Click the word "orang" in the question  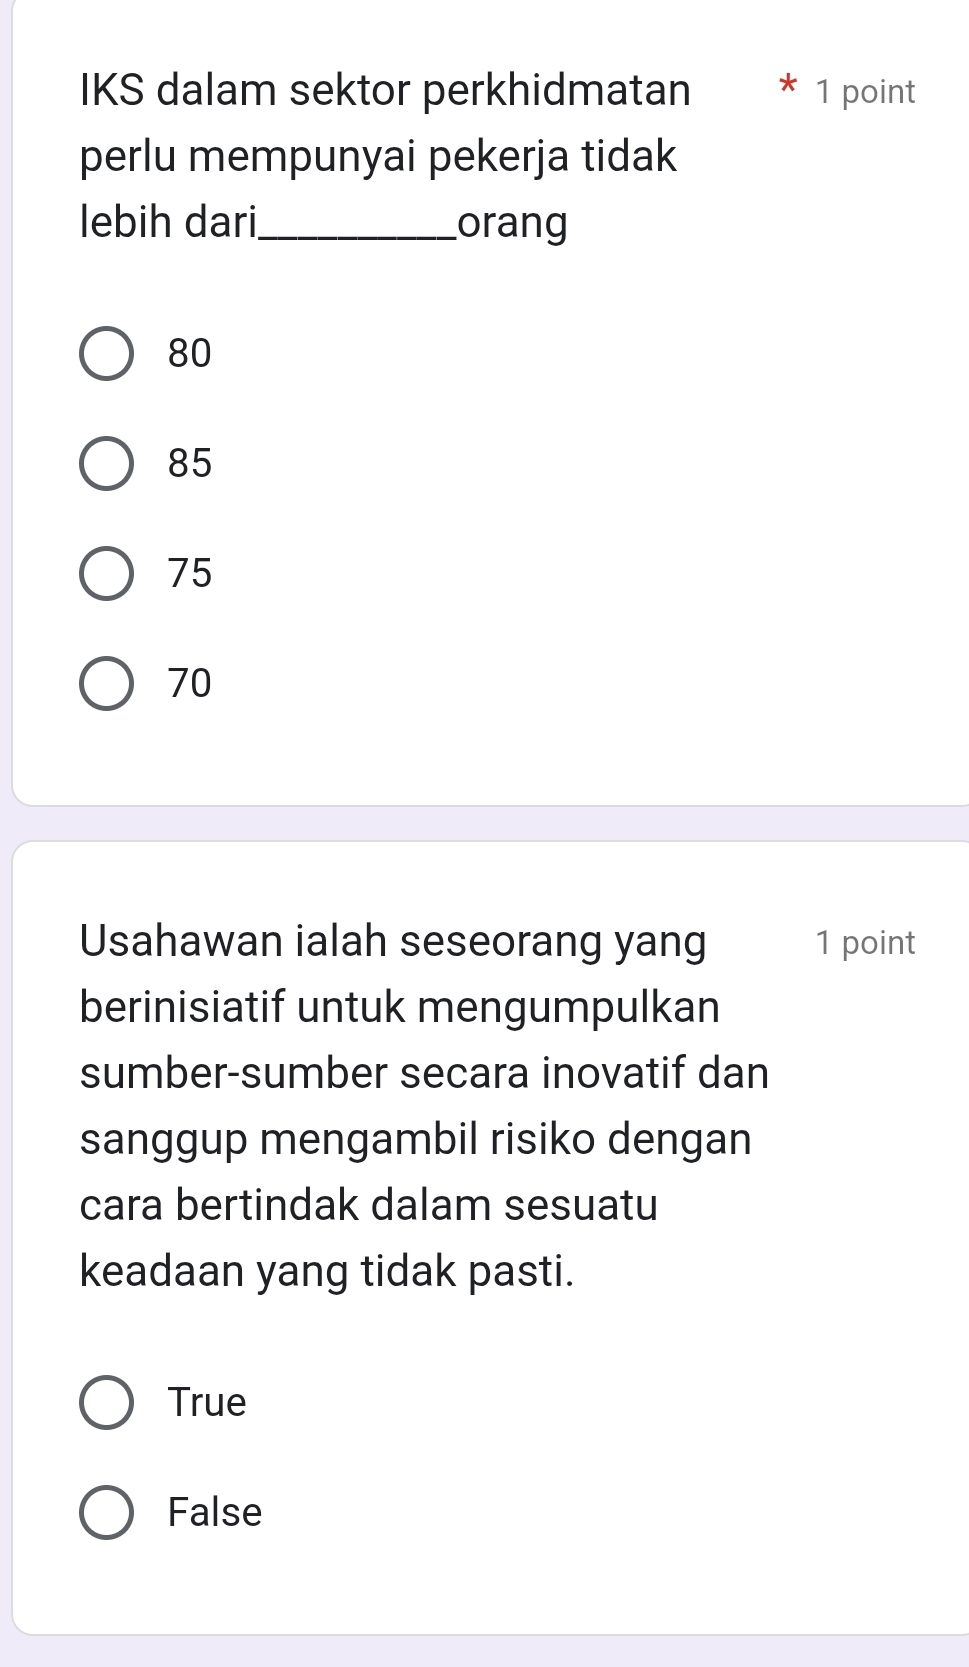point(512,223)
